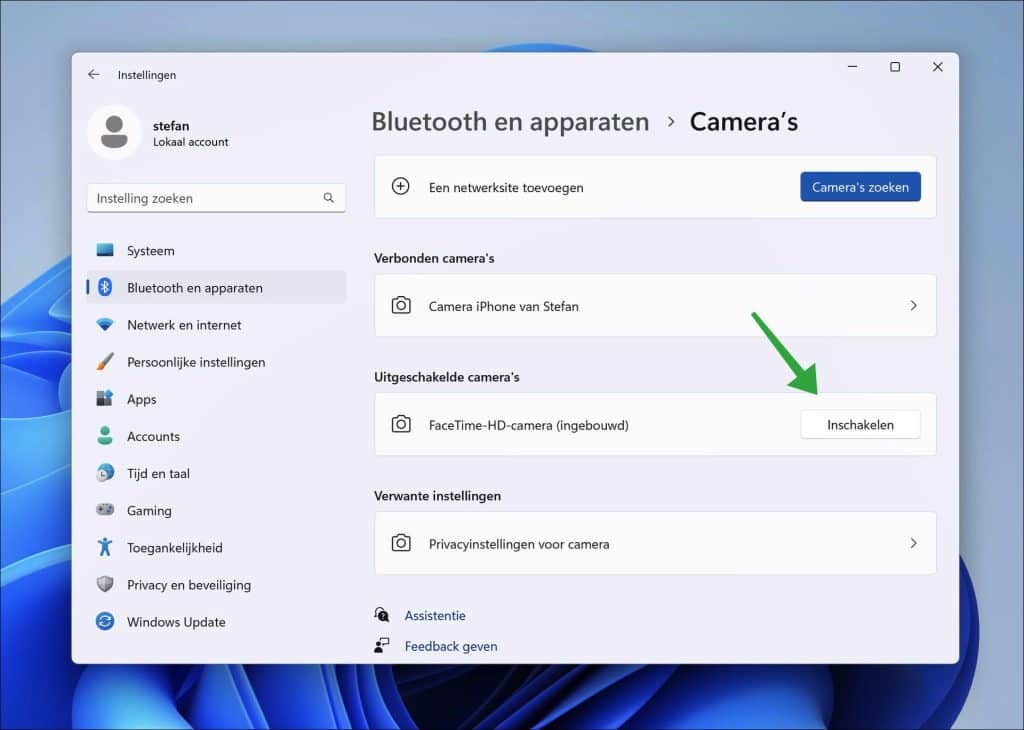This screenshot has width=1024, height=730.
Task: Click the Assistentie help link
Action: click(x=434, y=615)
